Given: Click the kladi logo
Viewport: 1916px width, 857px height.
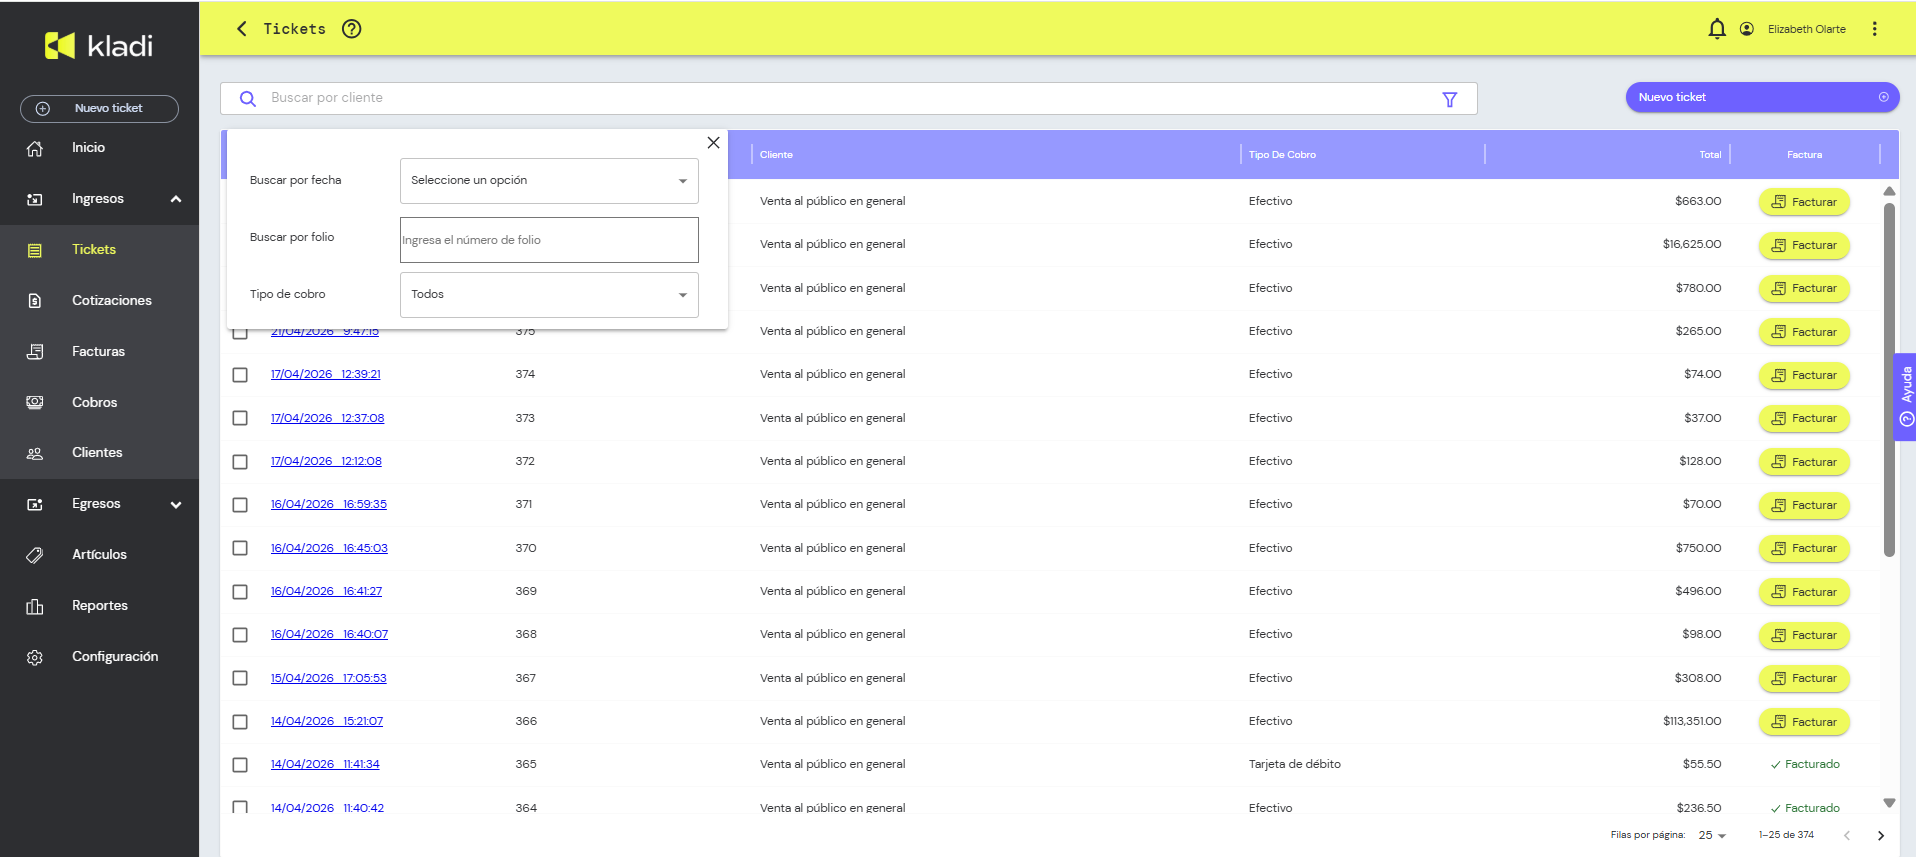Looking at the screenshot, I should [x=99, y=45].
